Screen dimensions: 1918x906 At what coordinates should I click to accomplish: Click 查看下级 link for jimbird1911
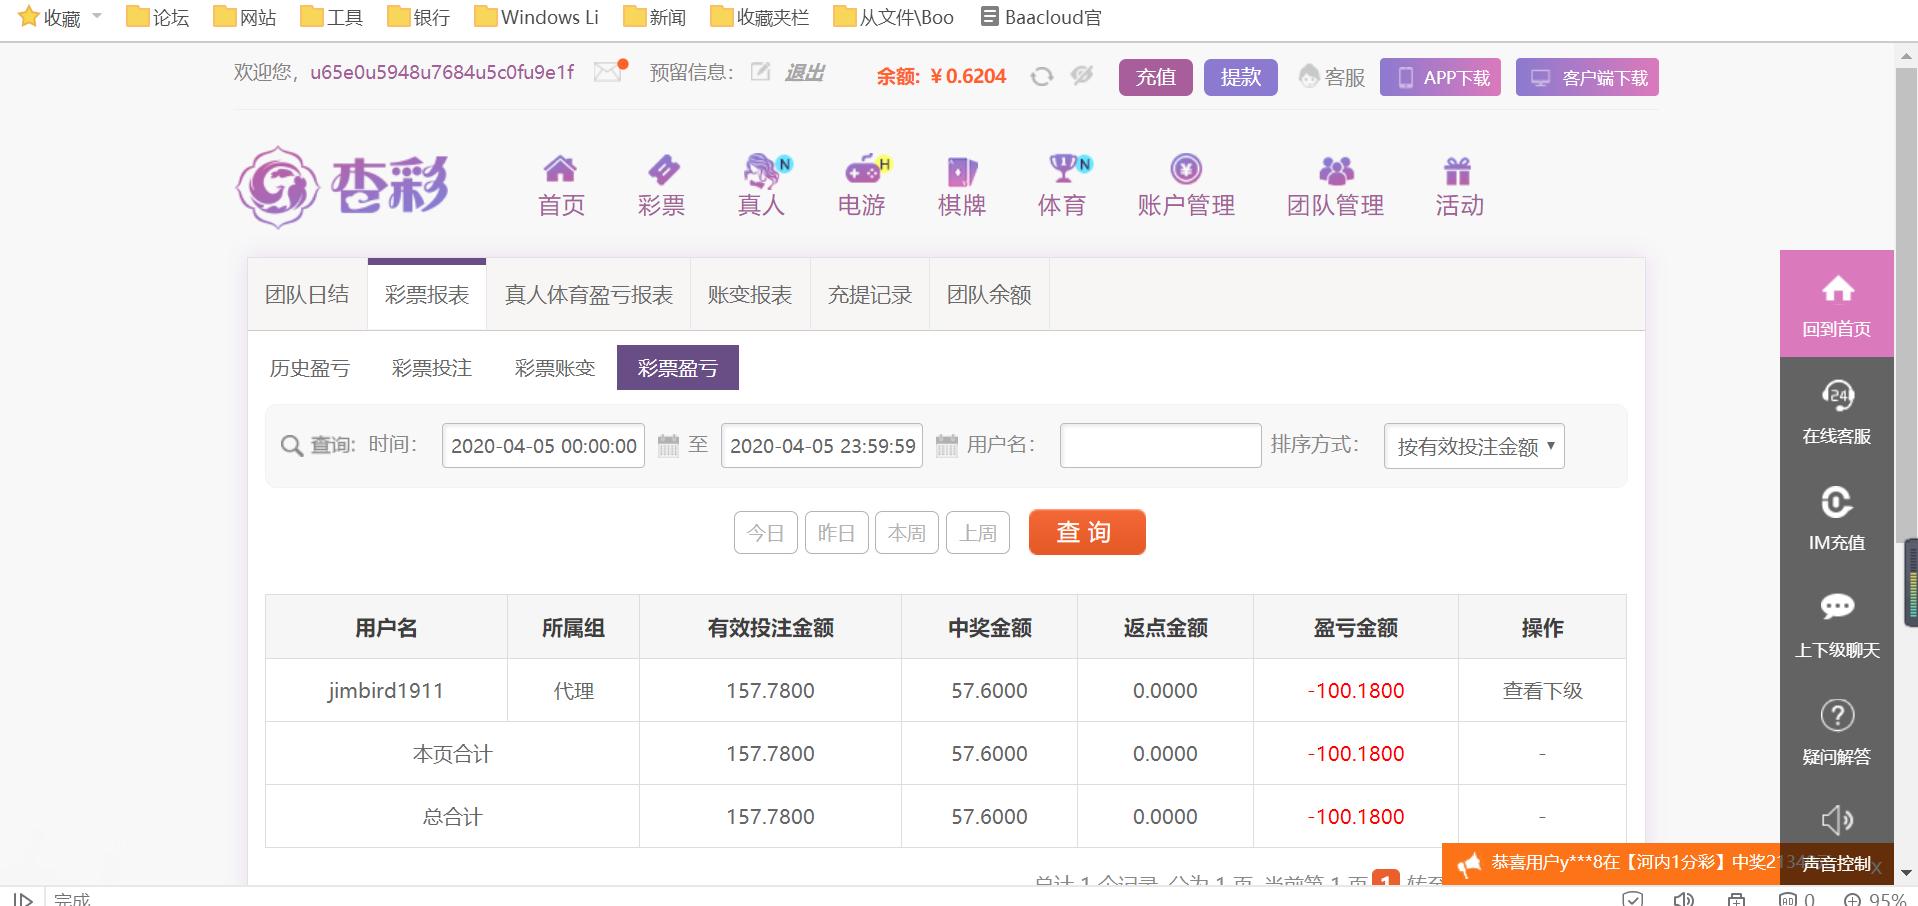click(x=1542, y=691)
